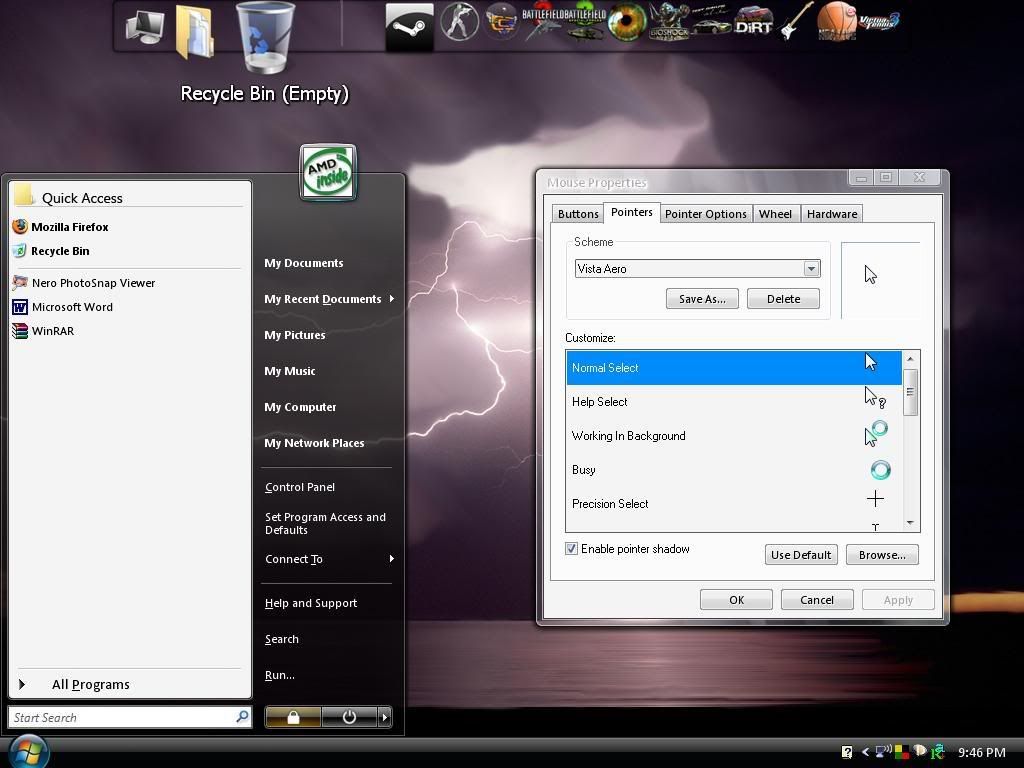Viewport: 1024px width, 768px height.
Task: Expand shutdown options arrow beside power button
Action: click(x=384, y=717)
